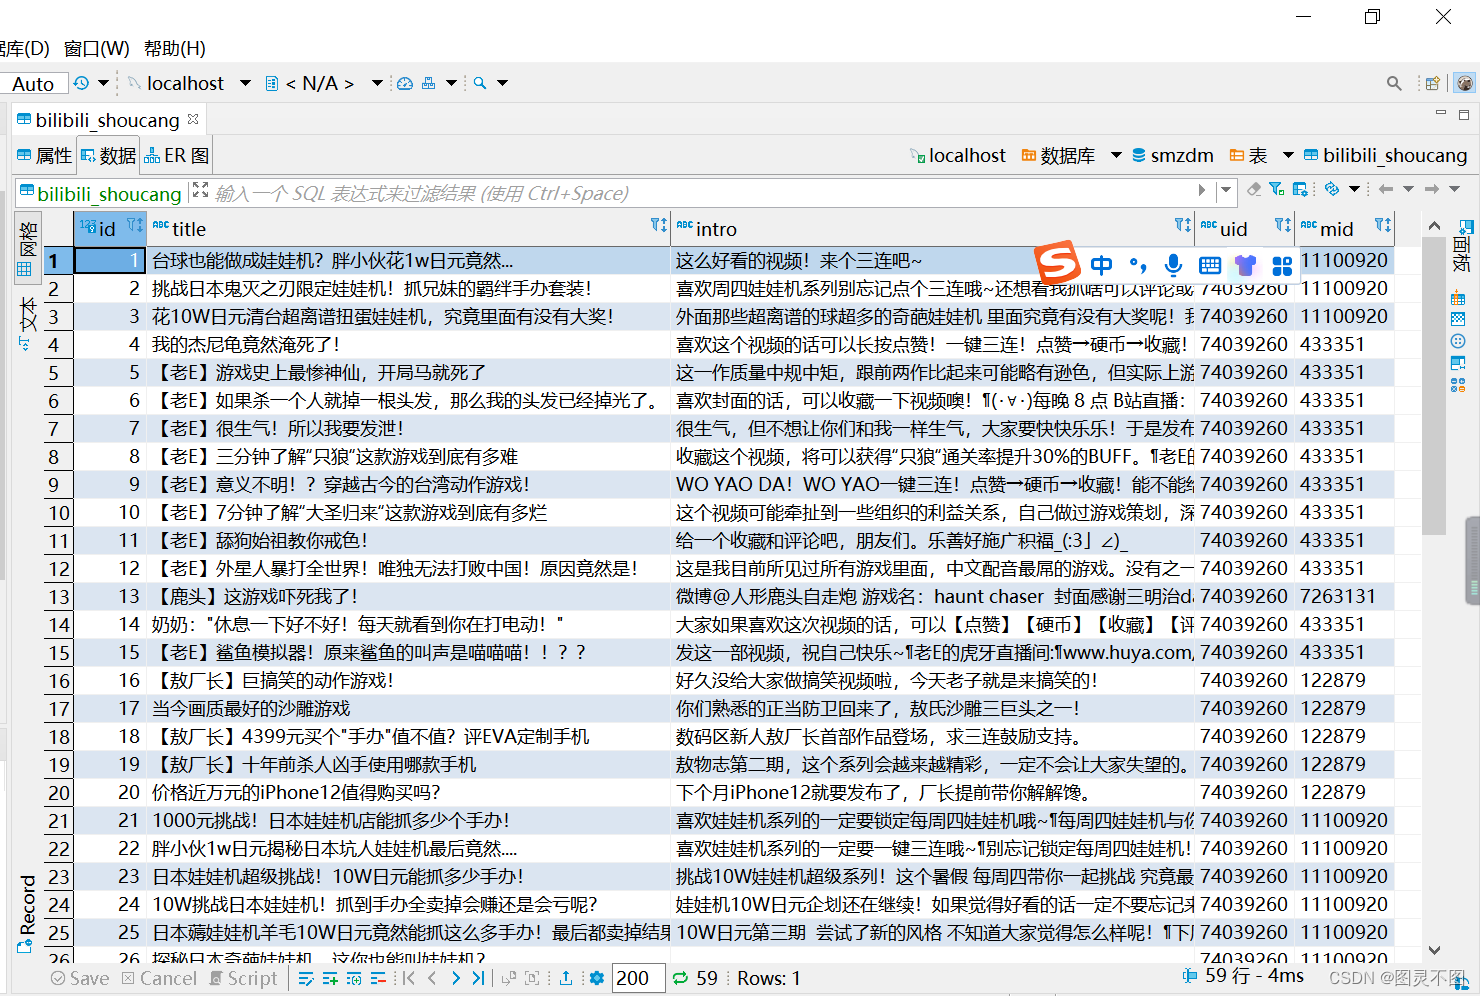The width and height of the screenshot is (1480, 996).
Task: Toggle the side panel button on right edge
Action: click(x=1463, y=247)
